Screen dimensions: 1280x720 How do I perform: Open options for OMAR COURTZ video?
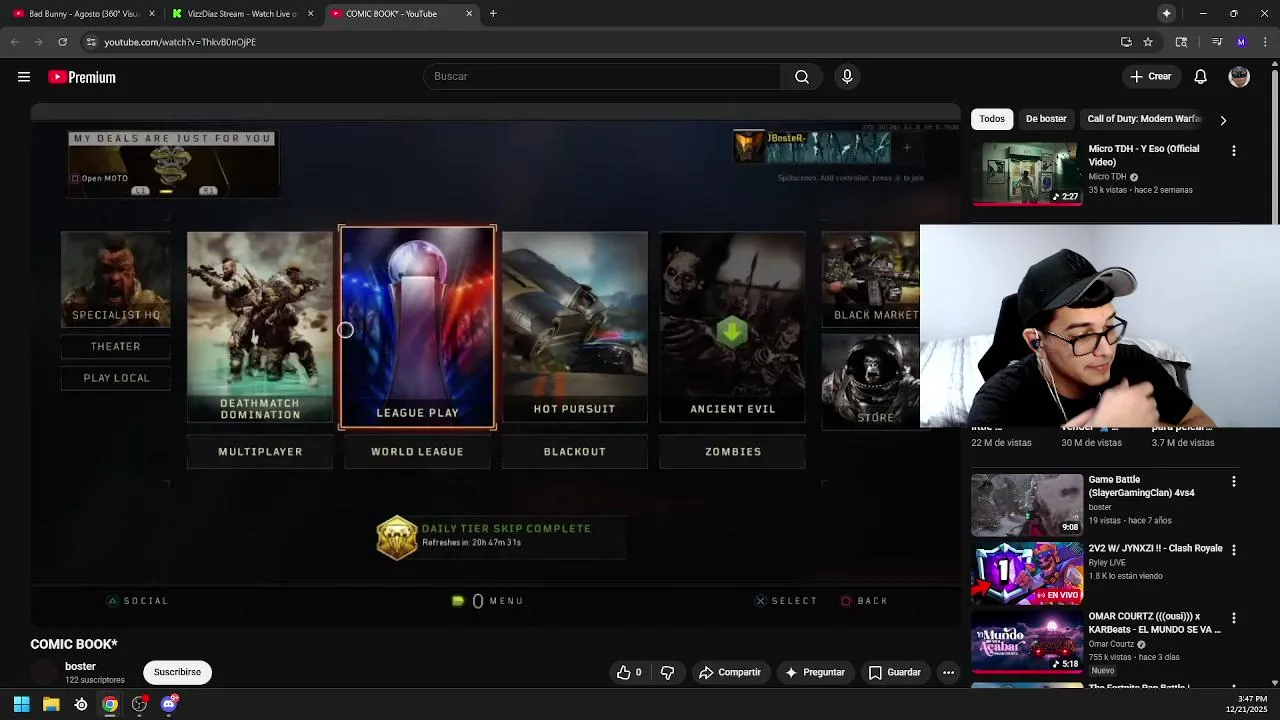(x=1233, y=618)
